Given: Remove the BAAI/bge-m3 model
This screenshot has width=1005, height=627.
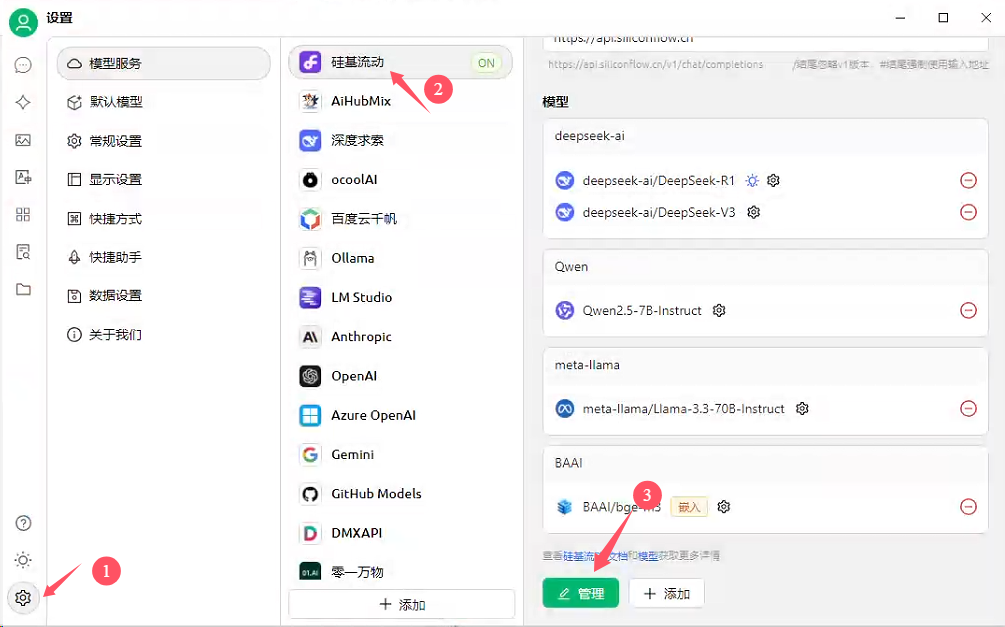Looking at the screenshot, I should click(968, 506).
